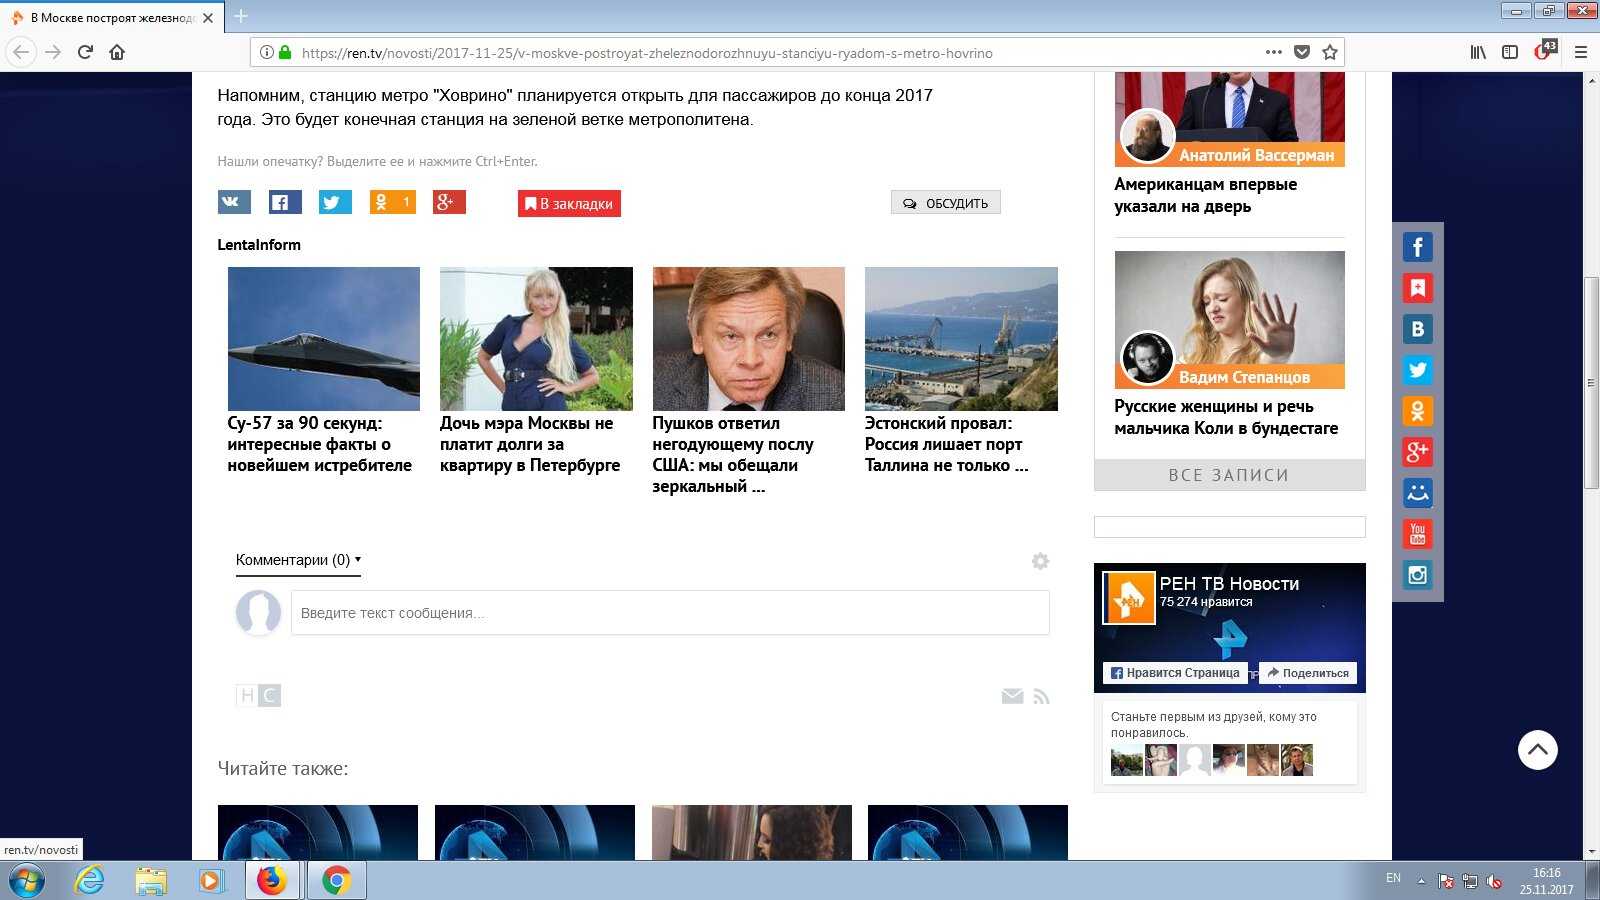Open Су-57 fighter jet article thumbnail
Screen dimensions: 1600x900
pos(324,339)
